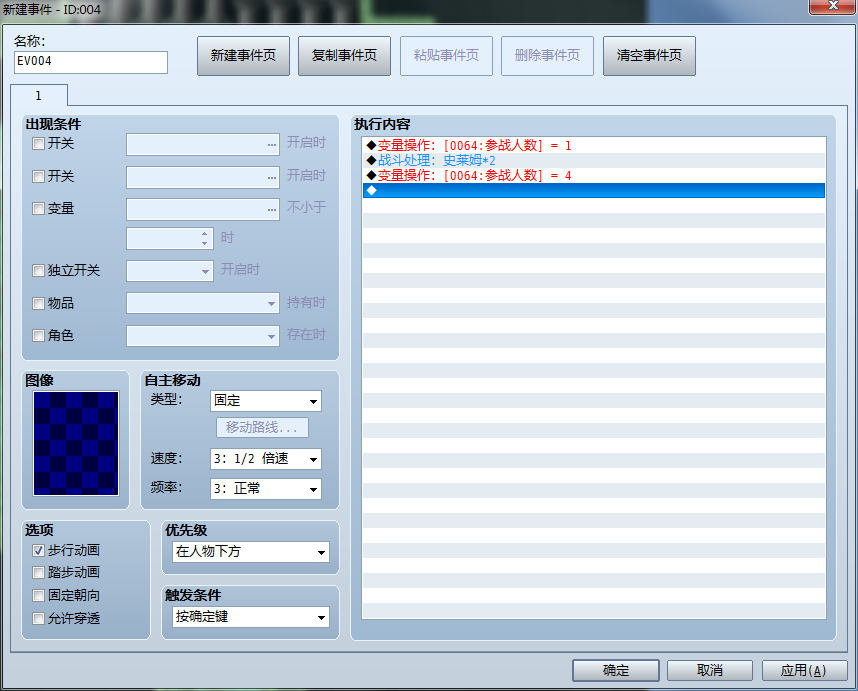Select command line 变量操作 参战人数 = 4

(x=594, y=176)
